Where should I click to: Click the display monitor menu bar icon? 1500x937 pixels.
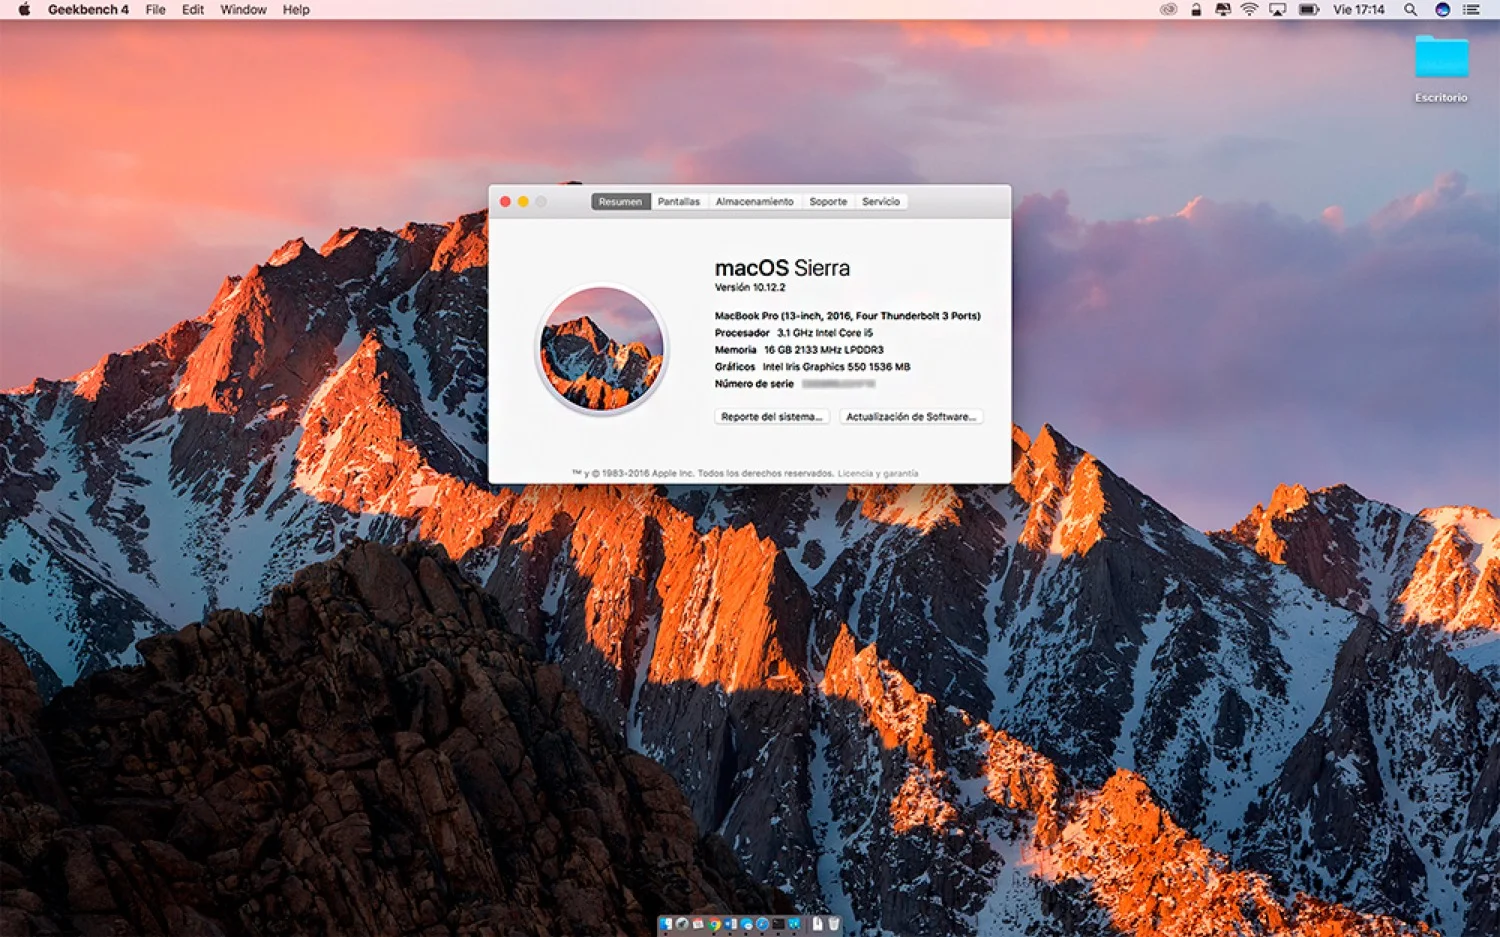(1222, 9)
